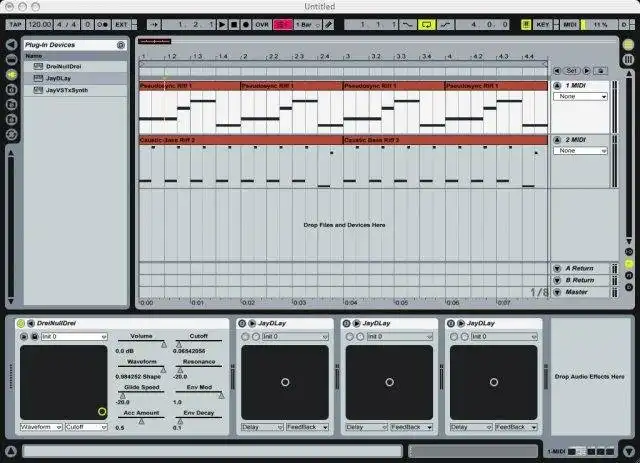The width and height of the screenshot is (640, 463).
Task: Click the Env Mod slider handle
Action: click(221, 396)
